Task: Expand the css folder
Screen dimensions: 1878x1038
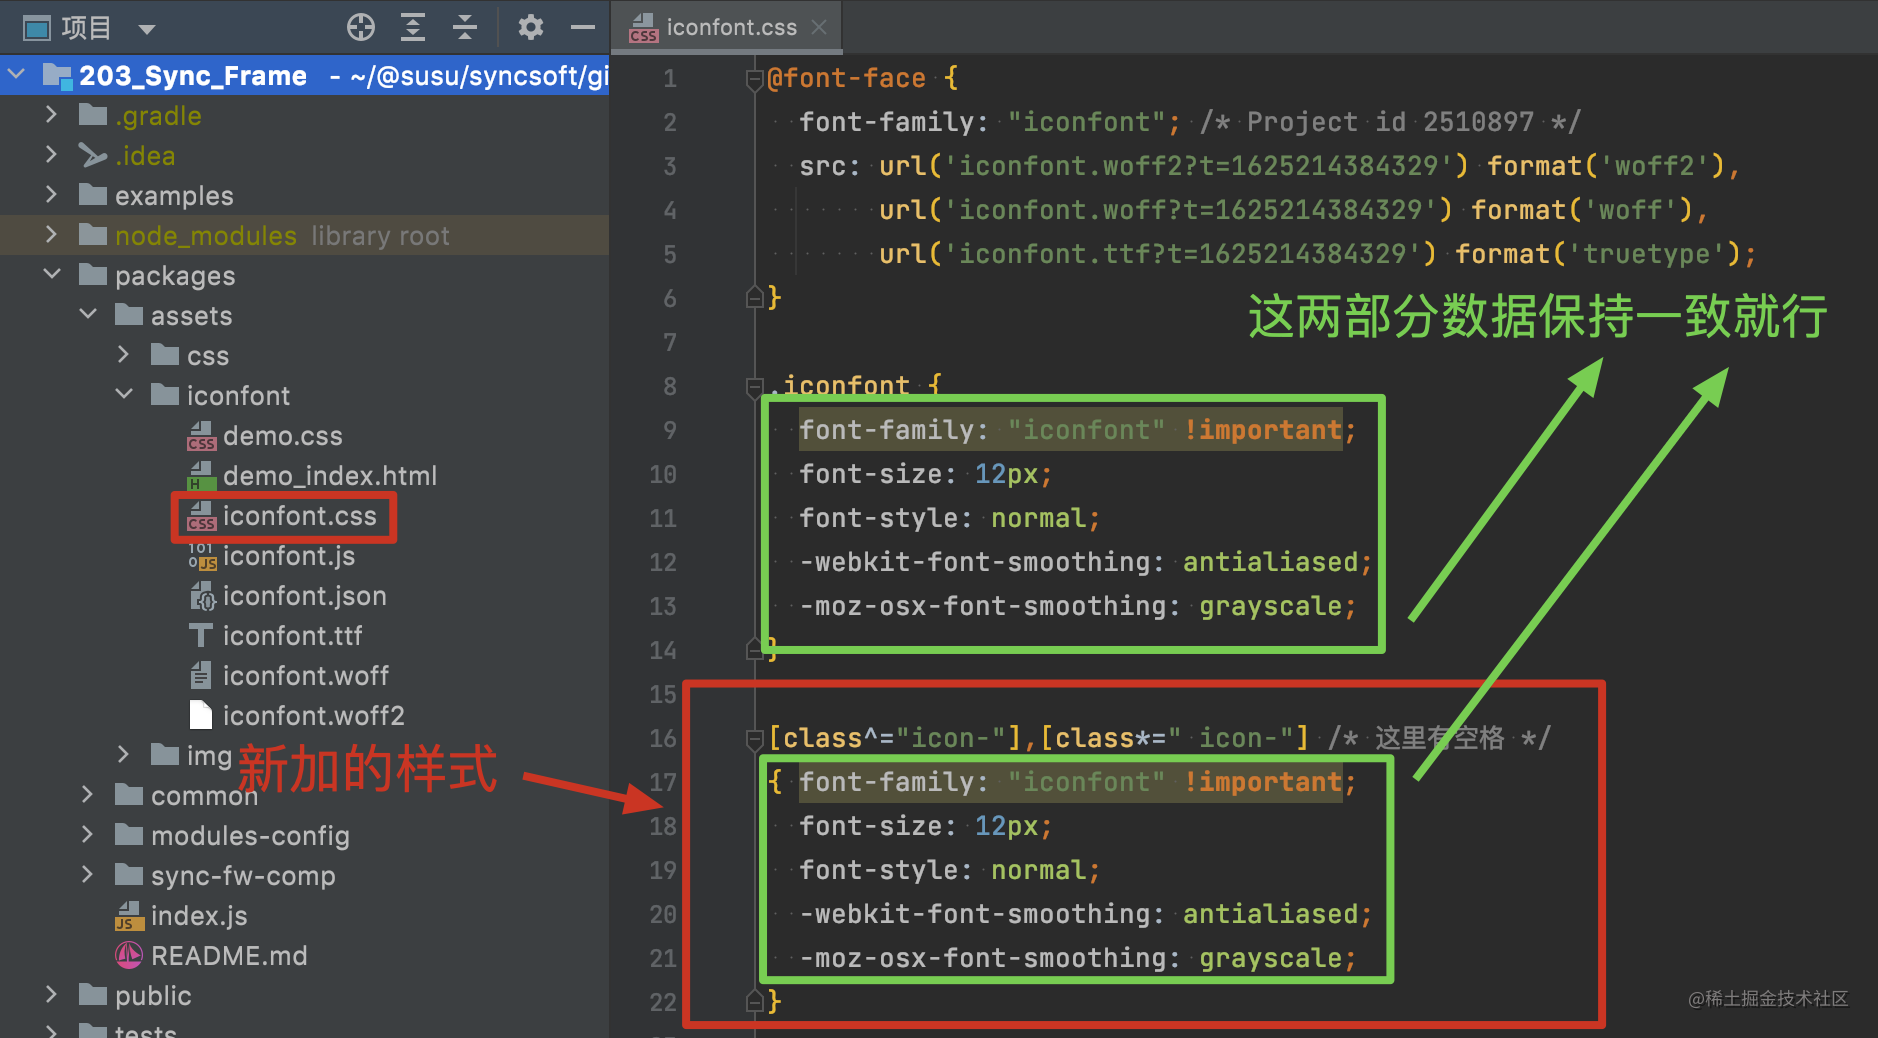Action: tap(123, 355)
